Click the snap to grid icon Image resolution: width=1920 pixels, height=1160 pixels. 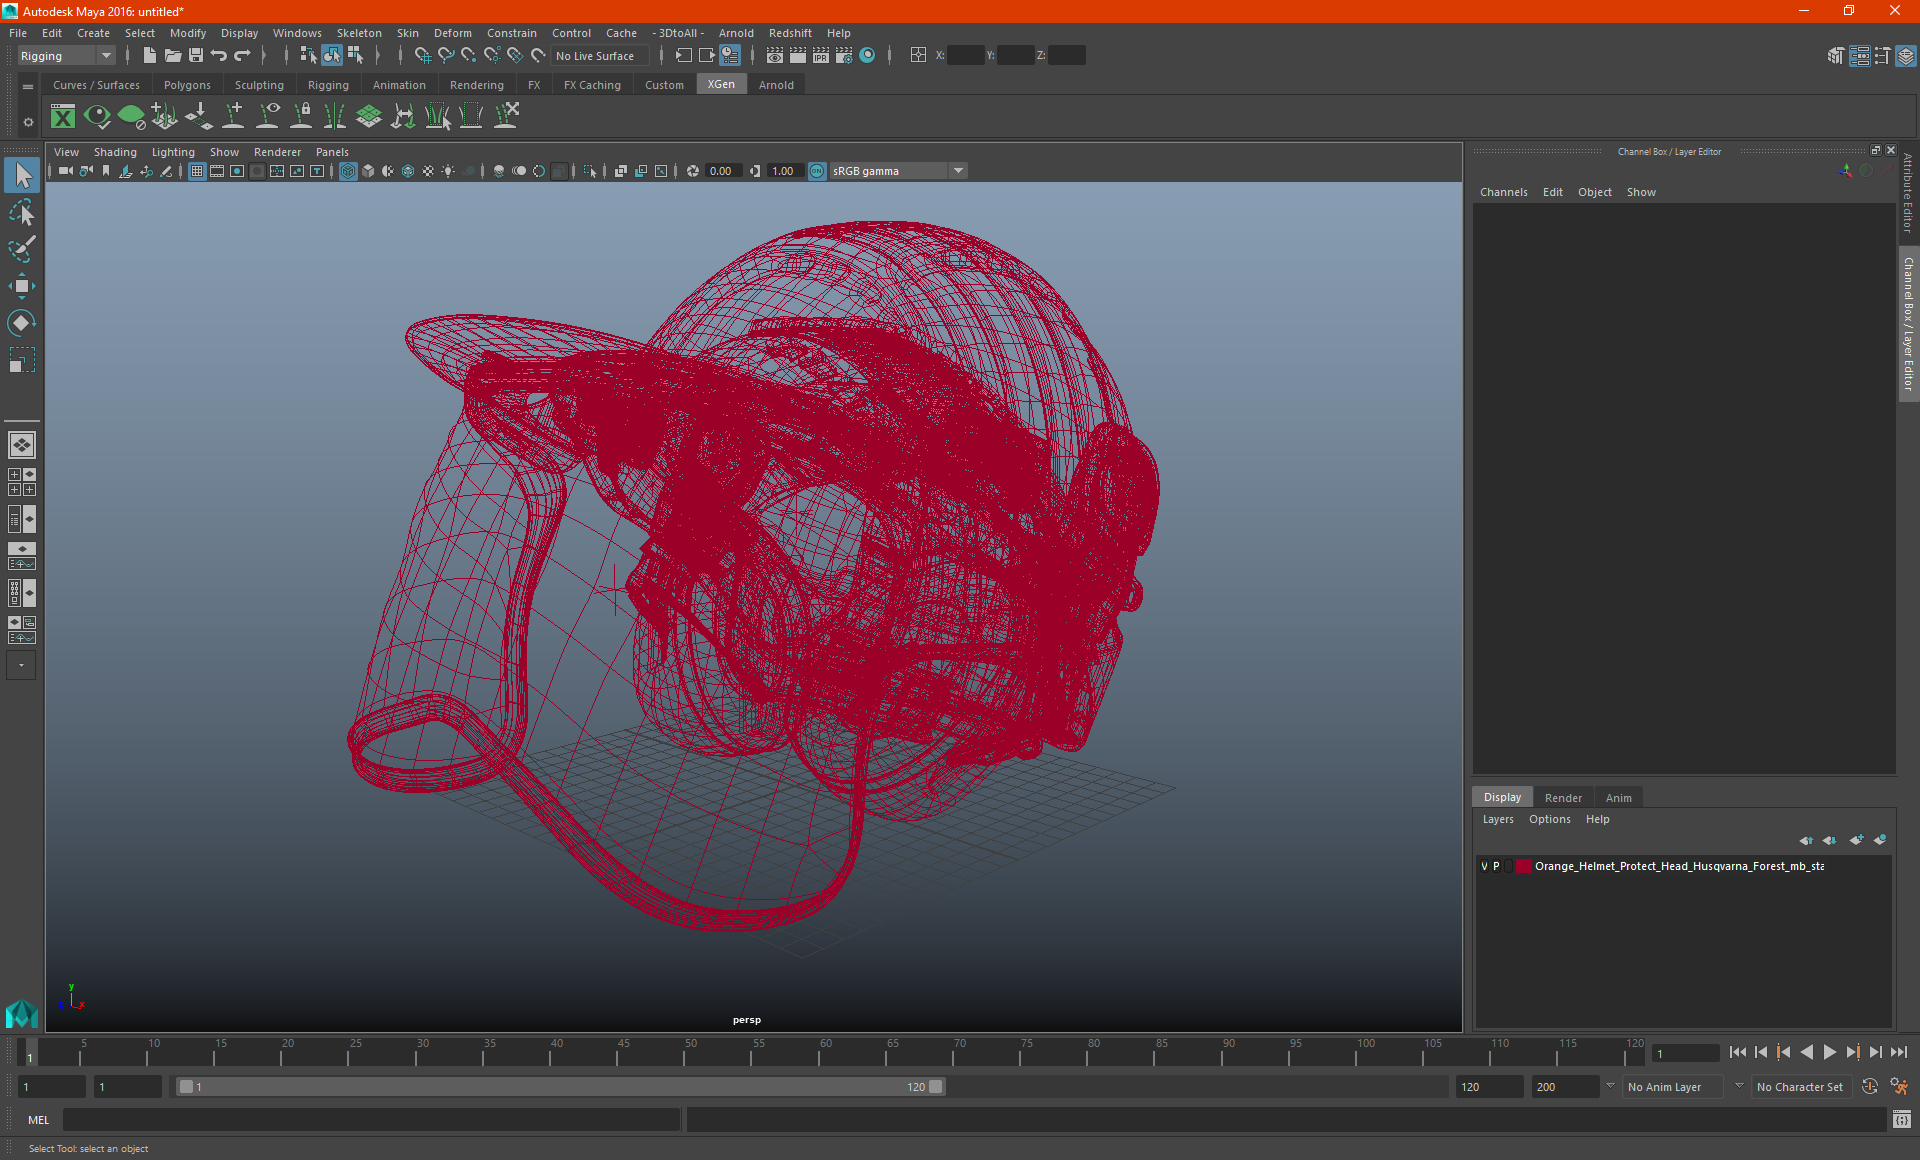click(420, 56)
